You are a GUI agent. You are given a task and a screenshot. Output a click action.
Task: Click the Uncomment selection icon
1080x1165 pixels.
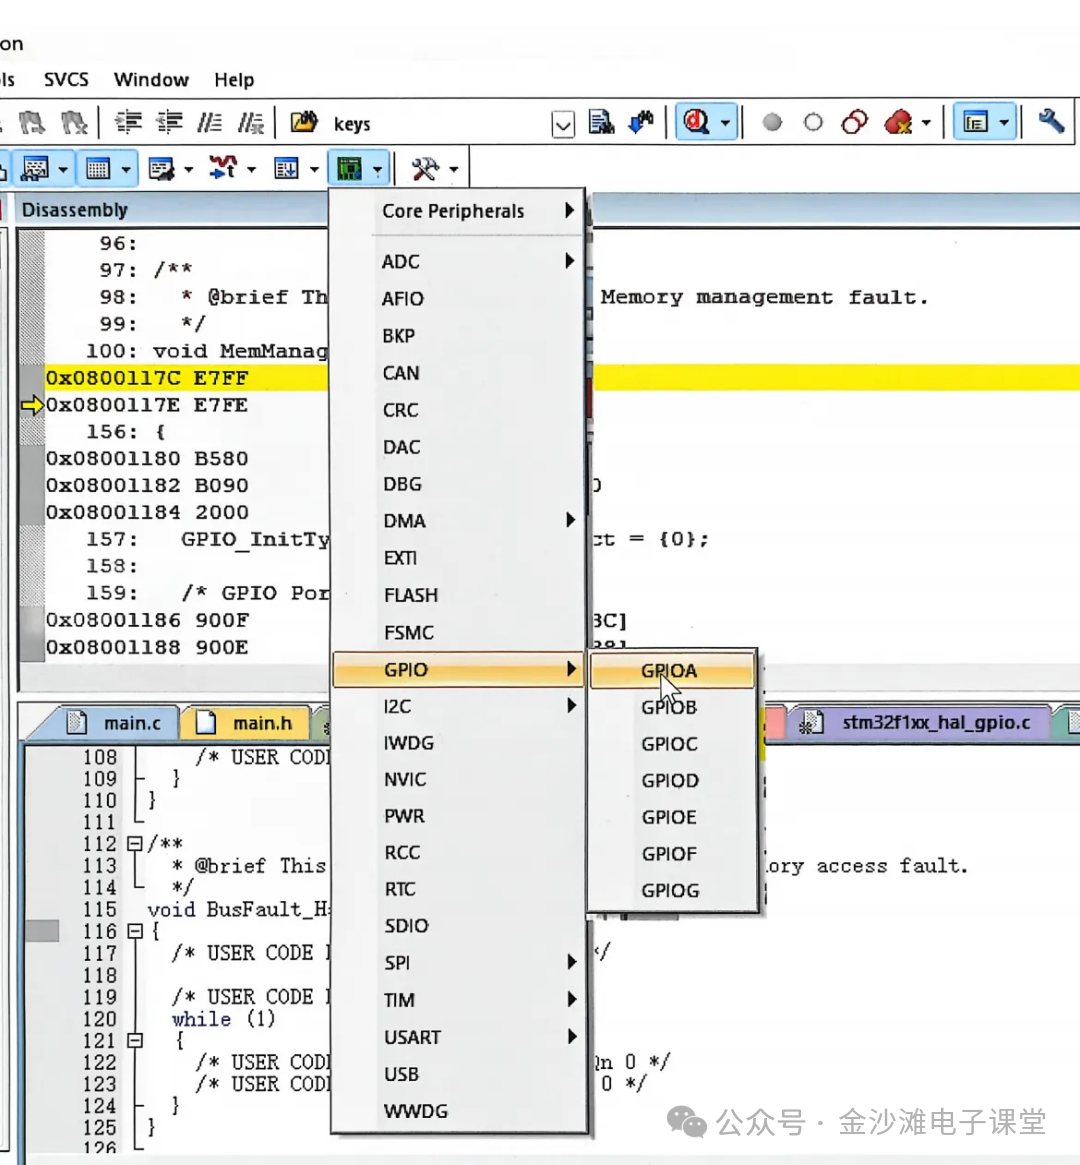tap(251, 122)
